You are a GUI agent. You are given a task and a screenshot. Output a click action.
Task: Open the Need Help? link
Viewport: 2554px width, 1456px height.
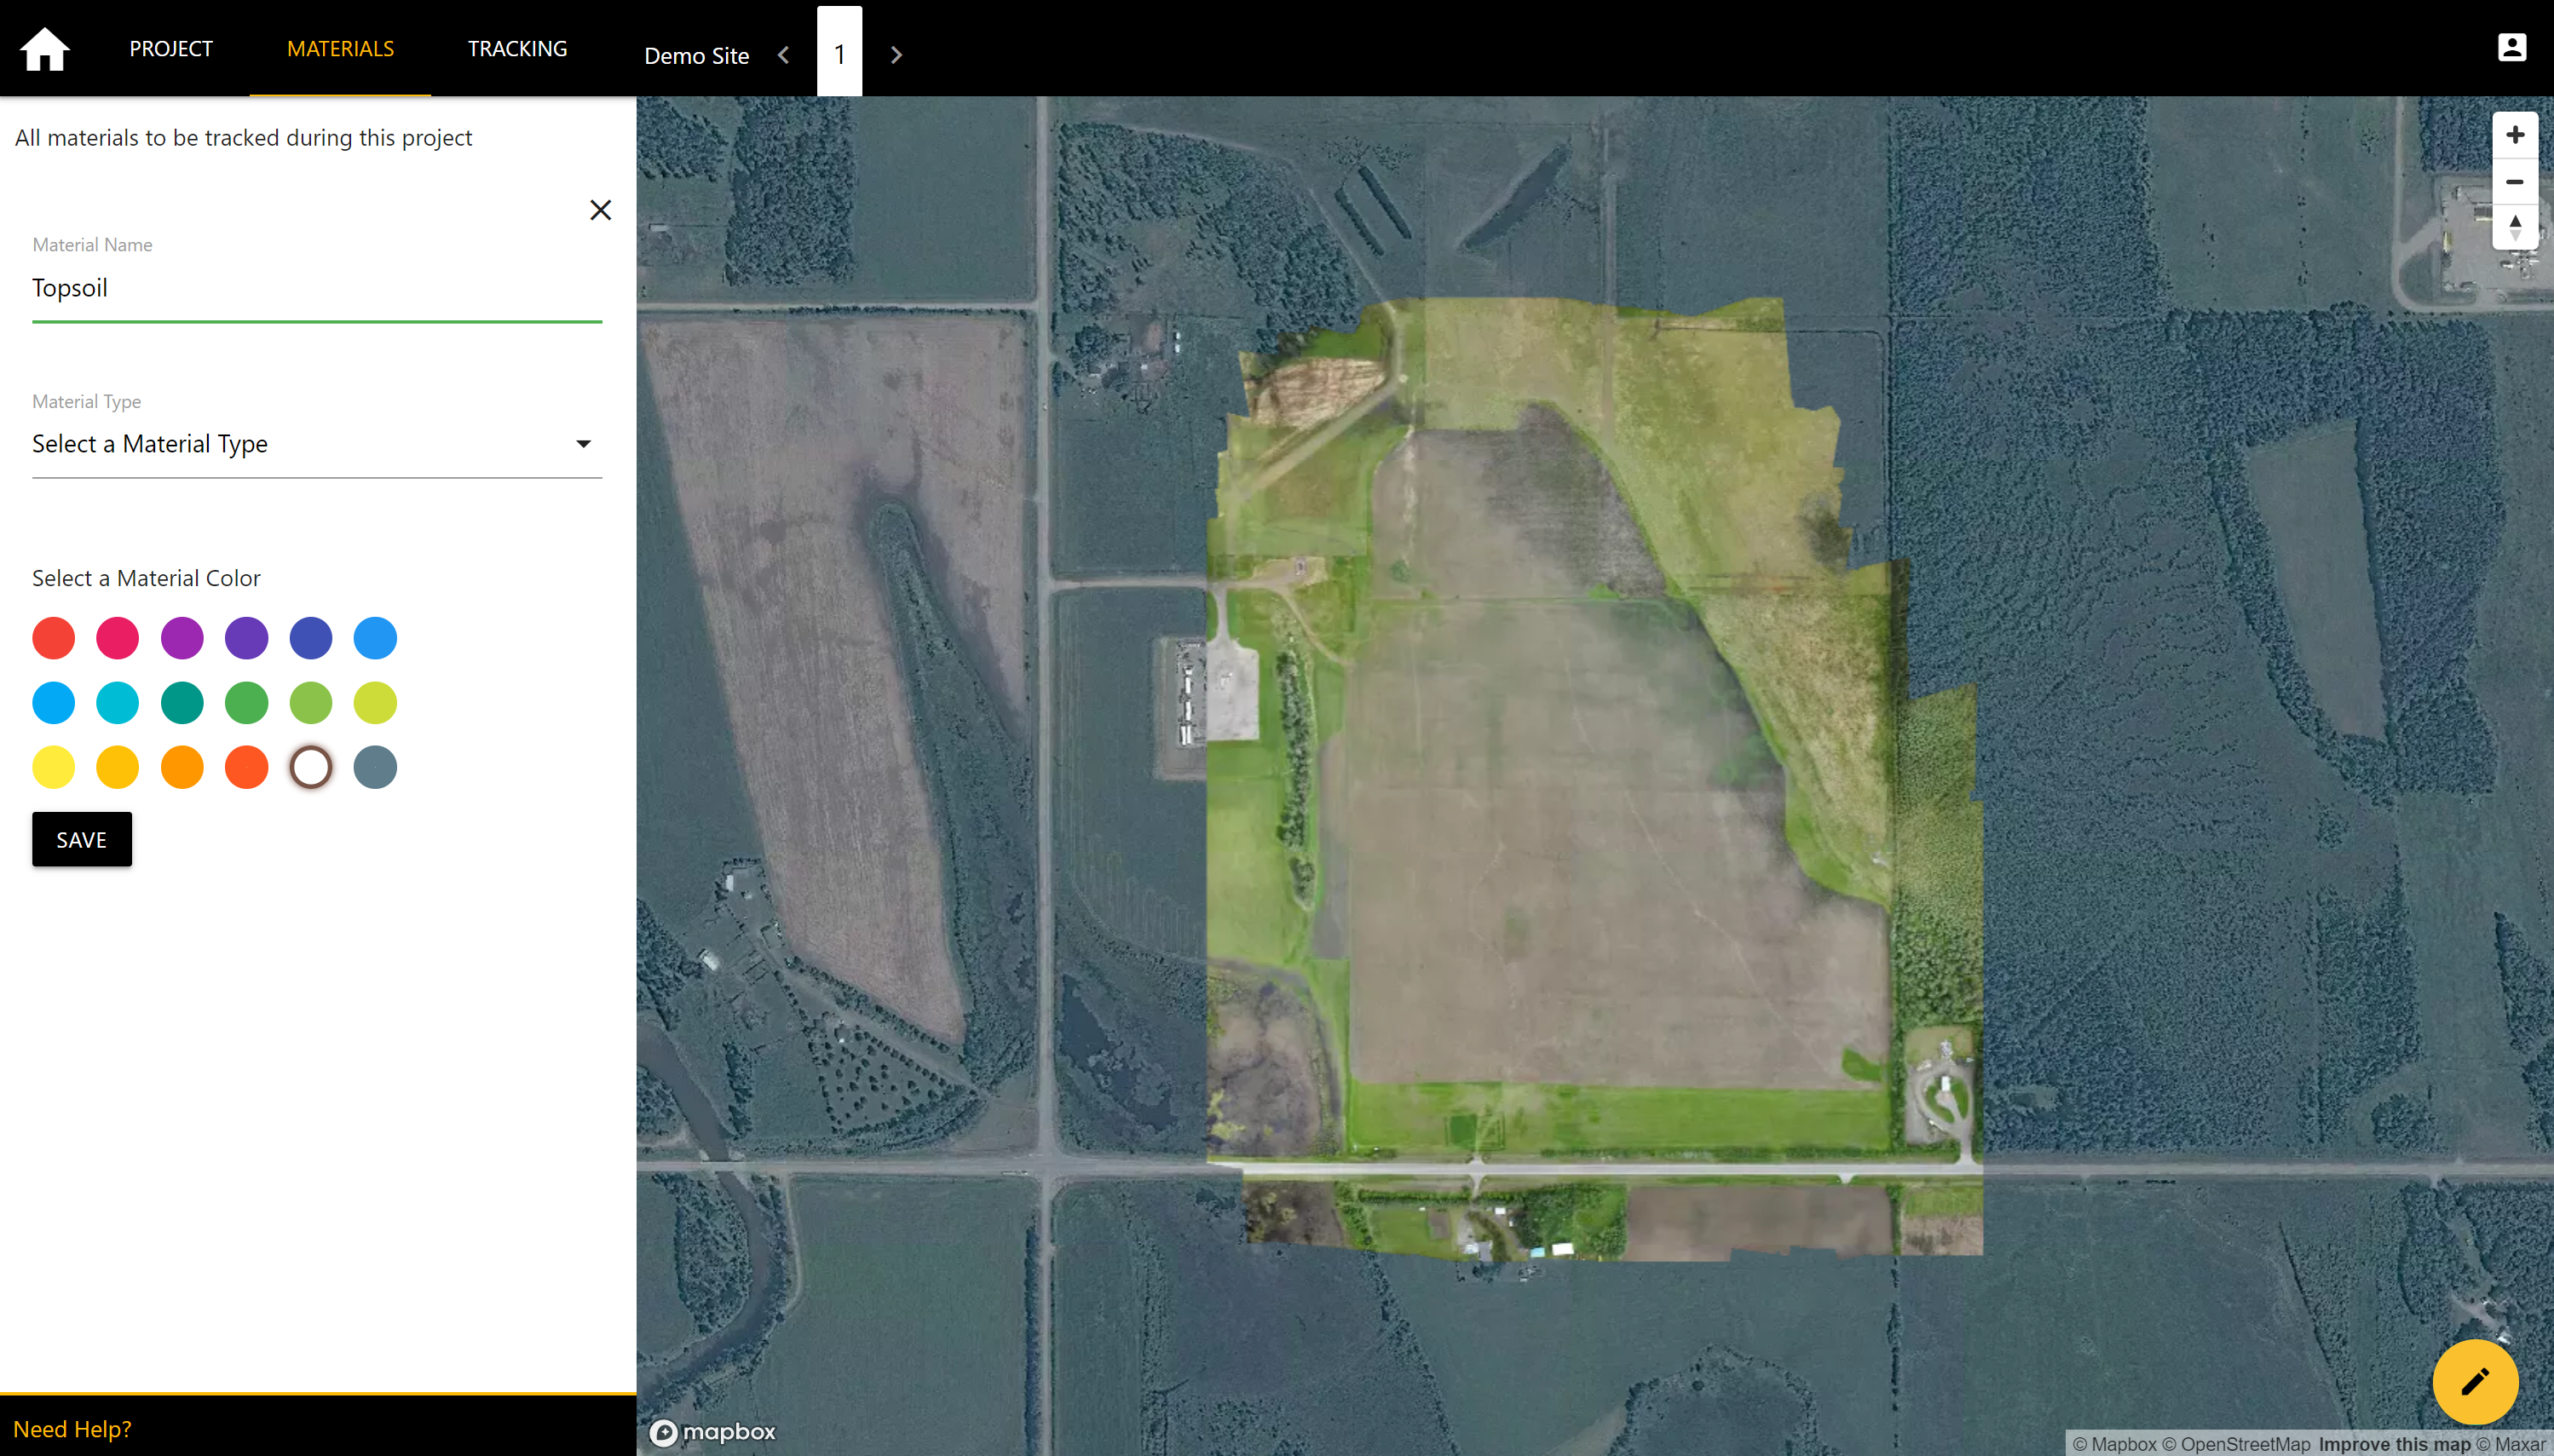pyautogui.click(x=72, y=1428)
